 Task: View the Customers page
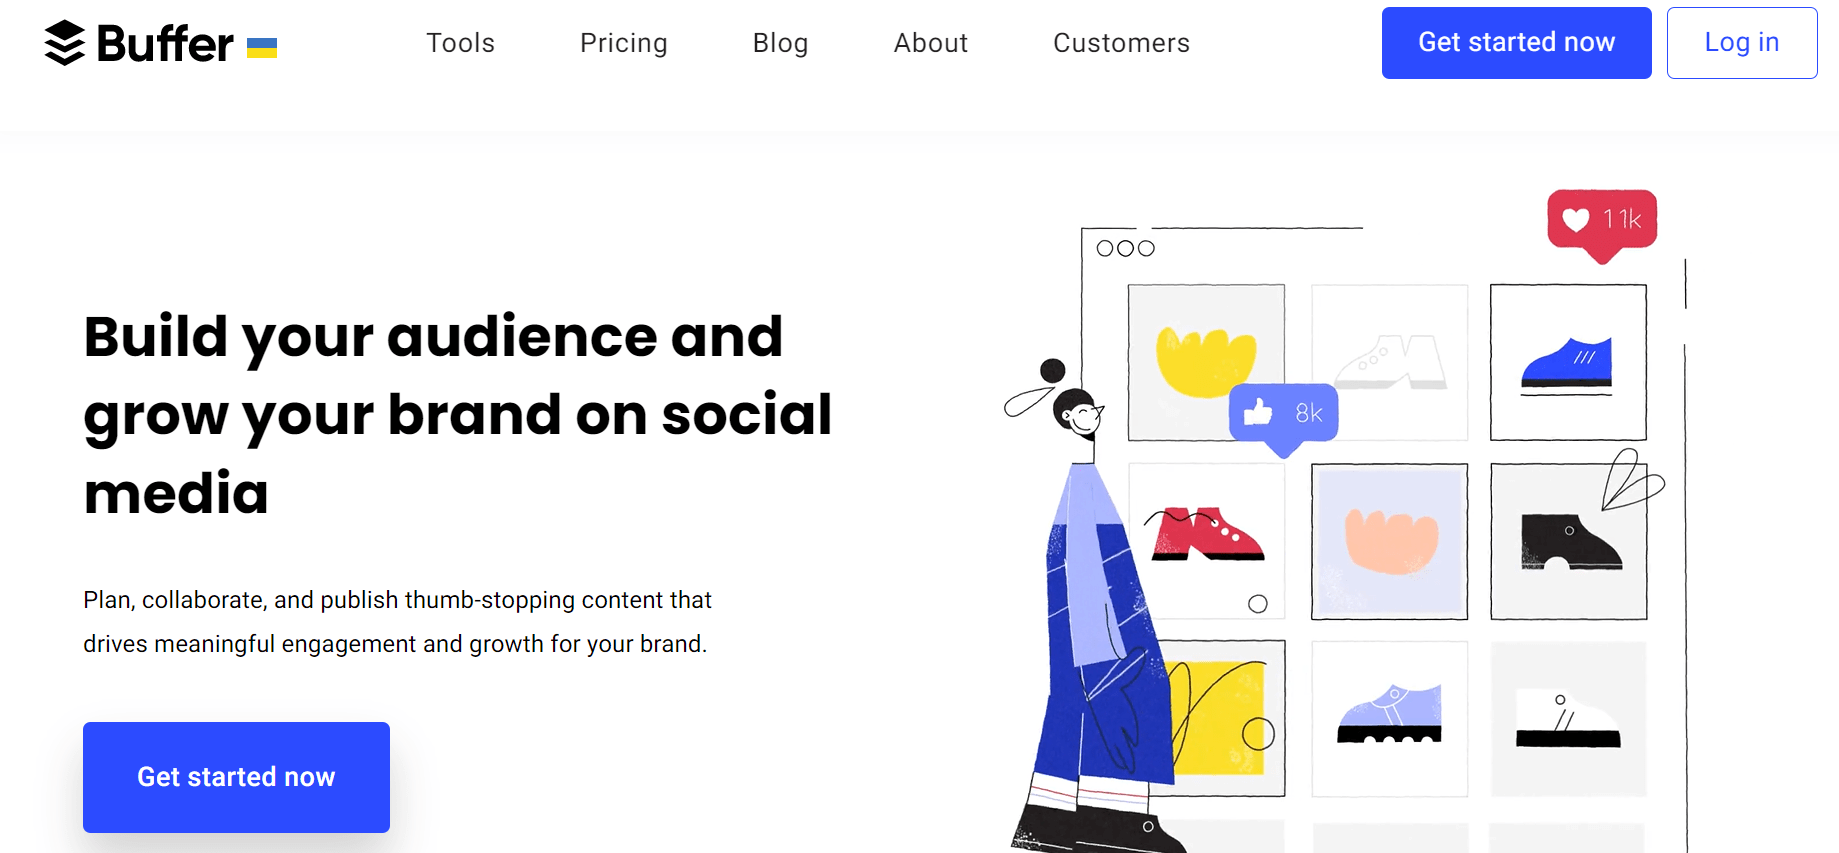pos(1120,42)
